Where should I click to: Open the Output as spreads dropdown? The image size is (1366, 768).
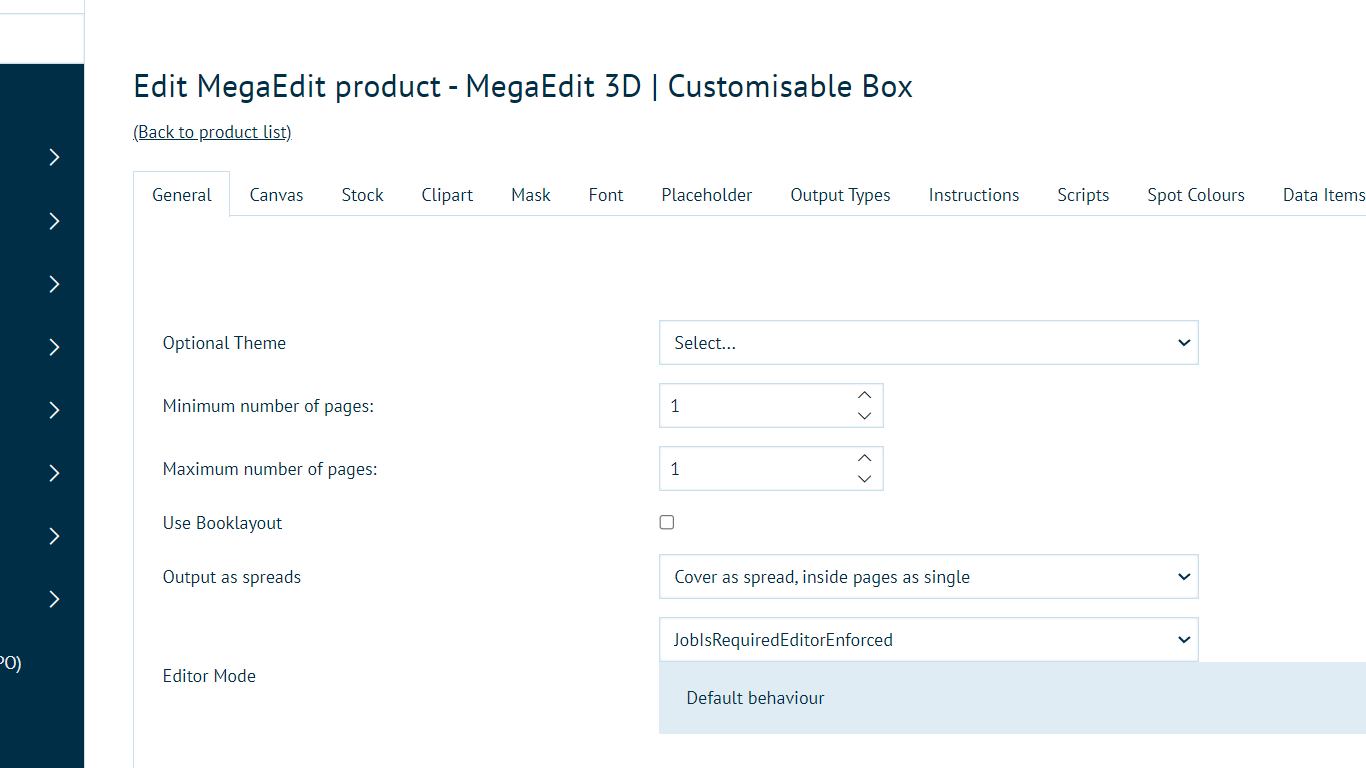[x=928, y=577]
